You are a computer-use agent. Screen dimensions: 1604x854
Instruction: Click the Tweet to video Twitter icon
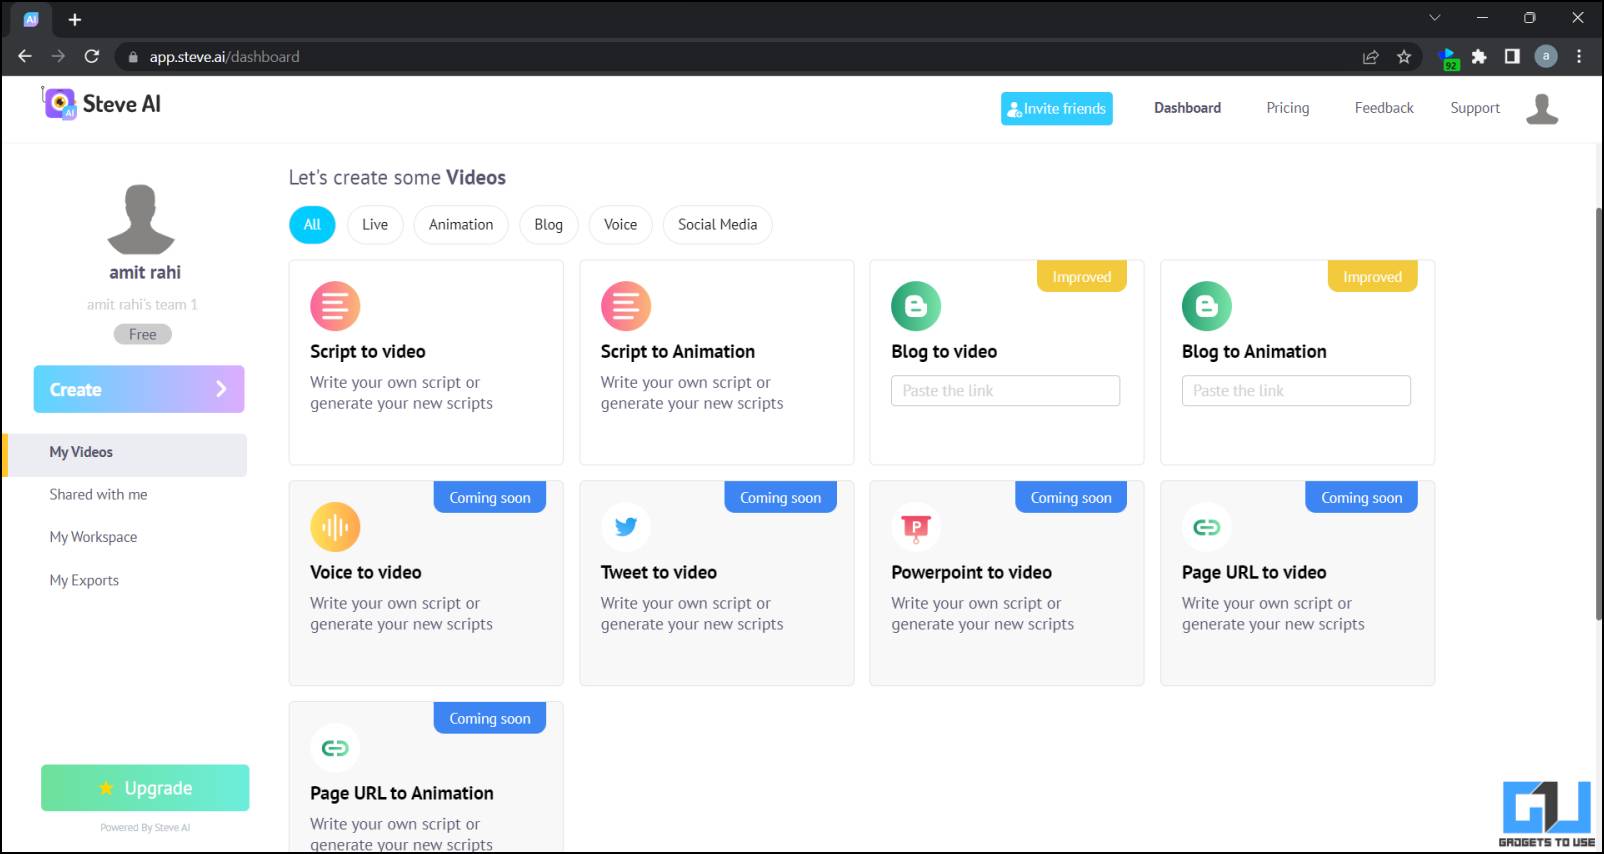(626, 527)
